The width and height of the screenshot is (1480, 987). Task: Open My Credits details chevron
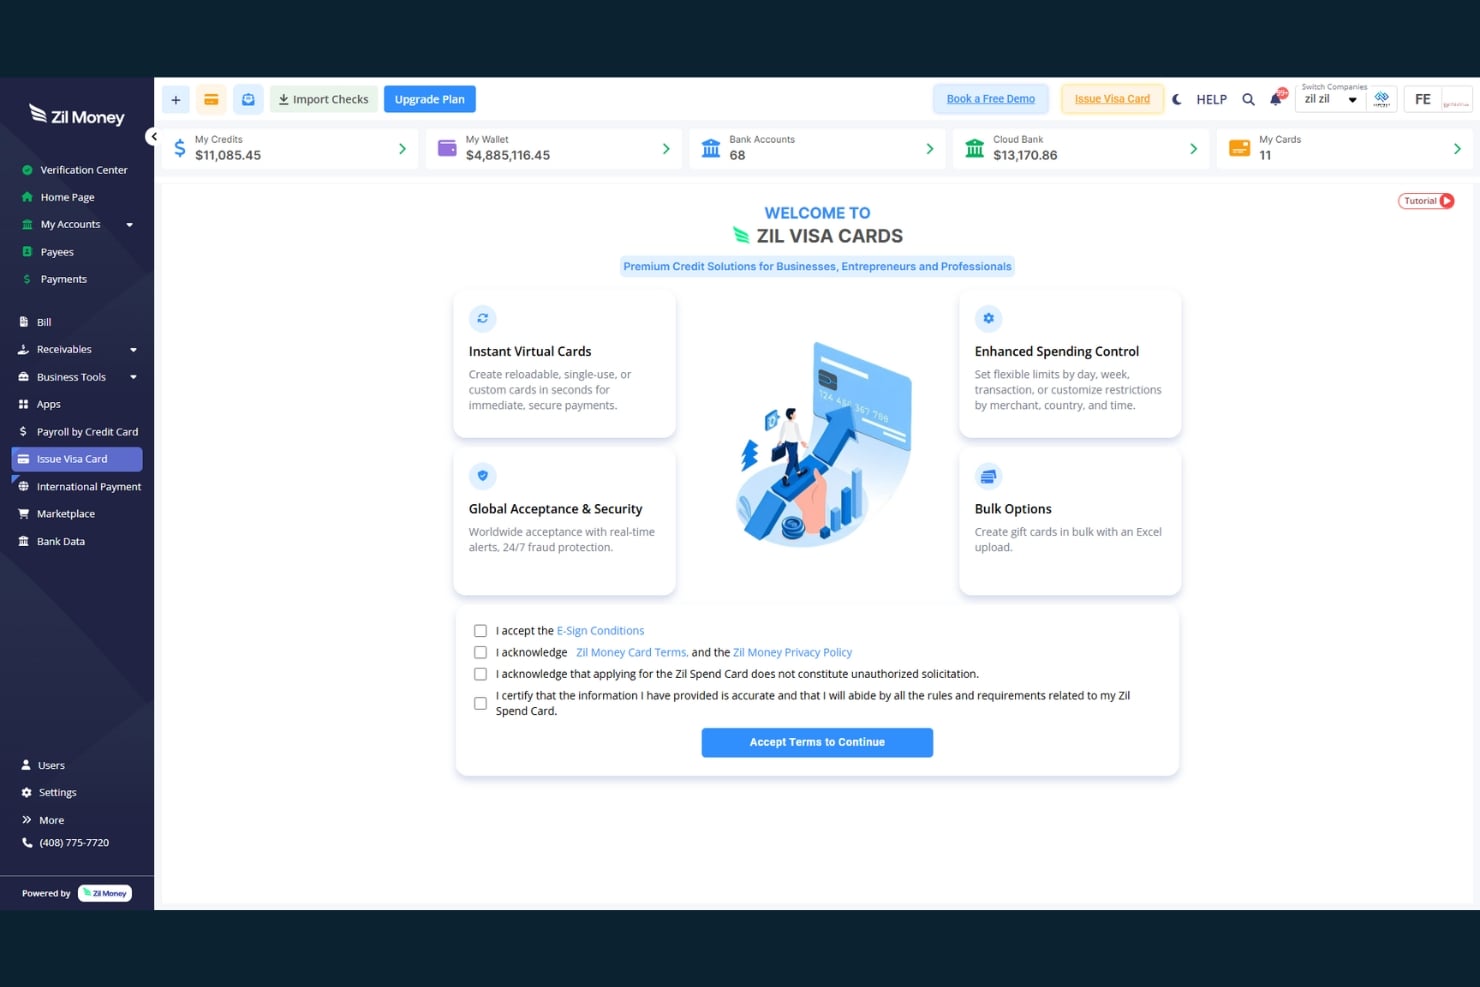coord(402,149)
